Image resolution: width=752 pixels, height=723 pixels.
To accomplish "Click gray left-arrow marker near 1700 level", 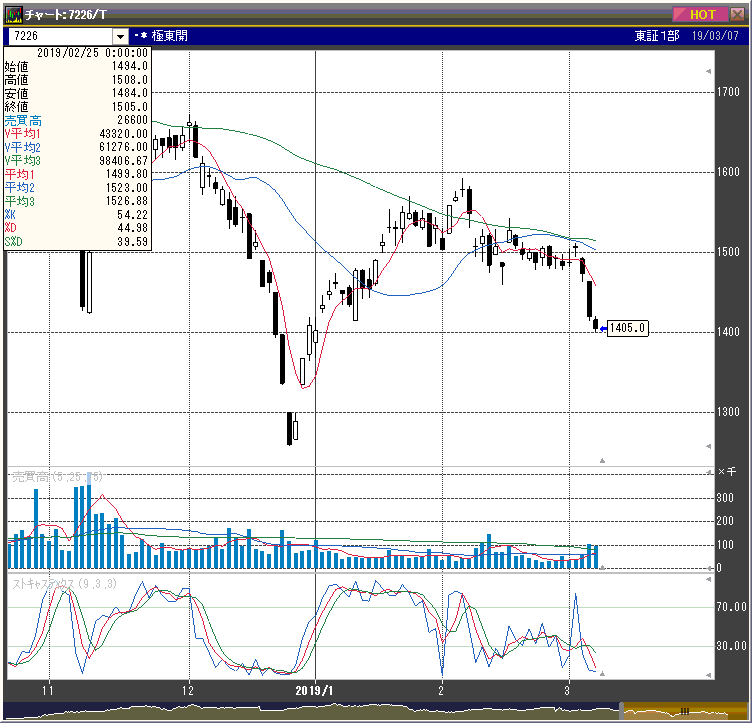I will tap(708, 71).
